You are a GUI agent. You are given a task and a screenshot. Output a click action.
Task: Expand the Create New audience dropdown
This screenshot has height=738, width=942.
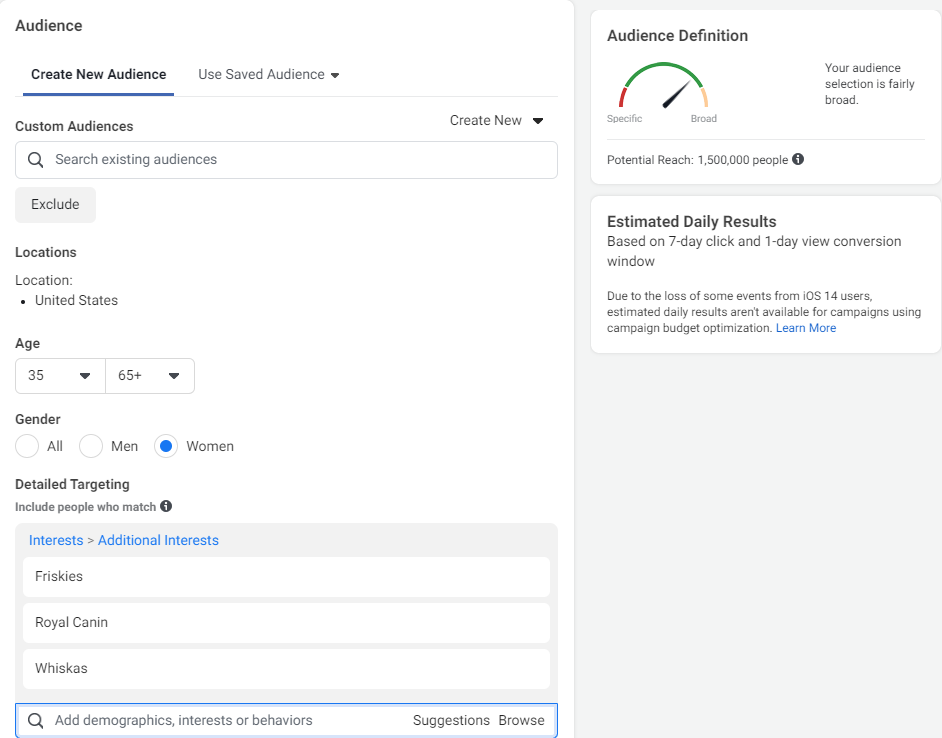coord(497,120)
